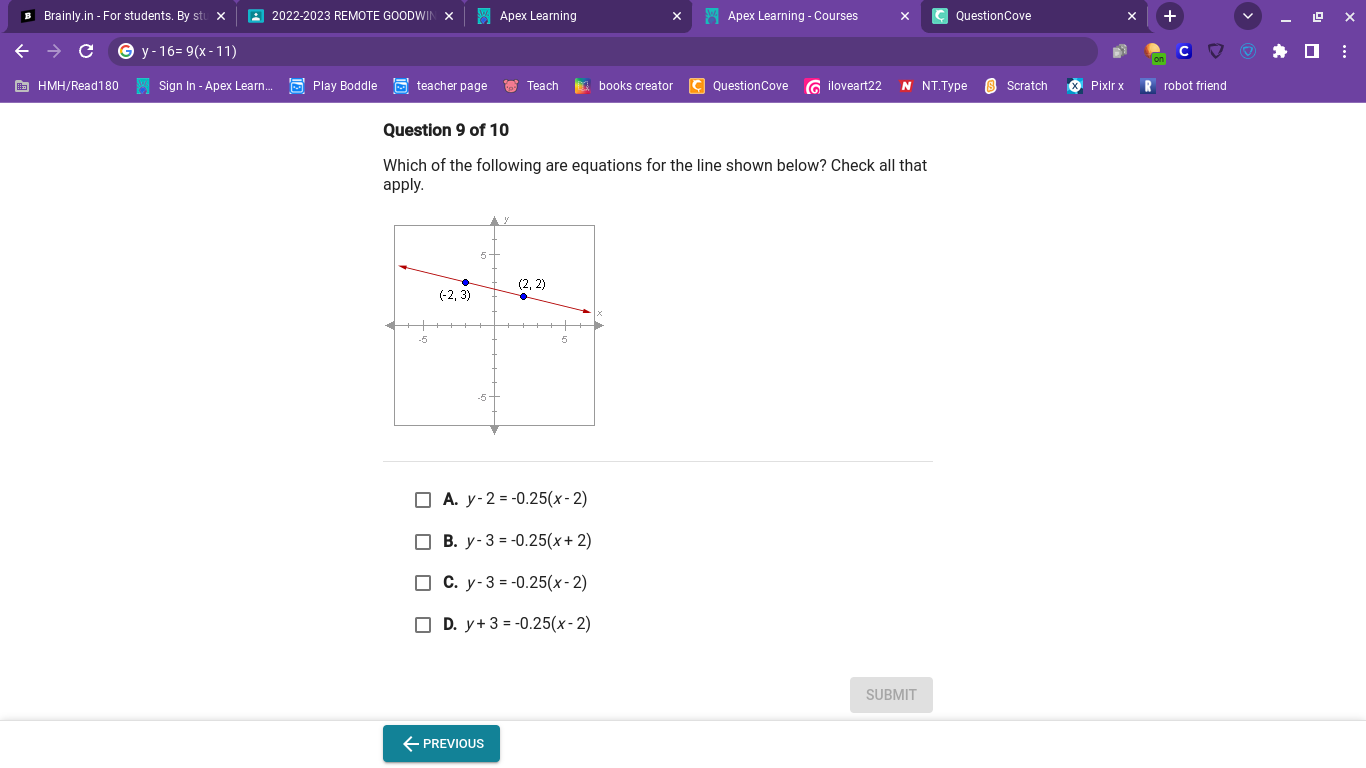
Task: Click the PREVIOUS button
Action: coord(441,744)
